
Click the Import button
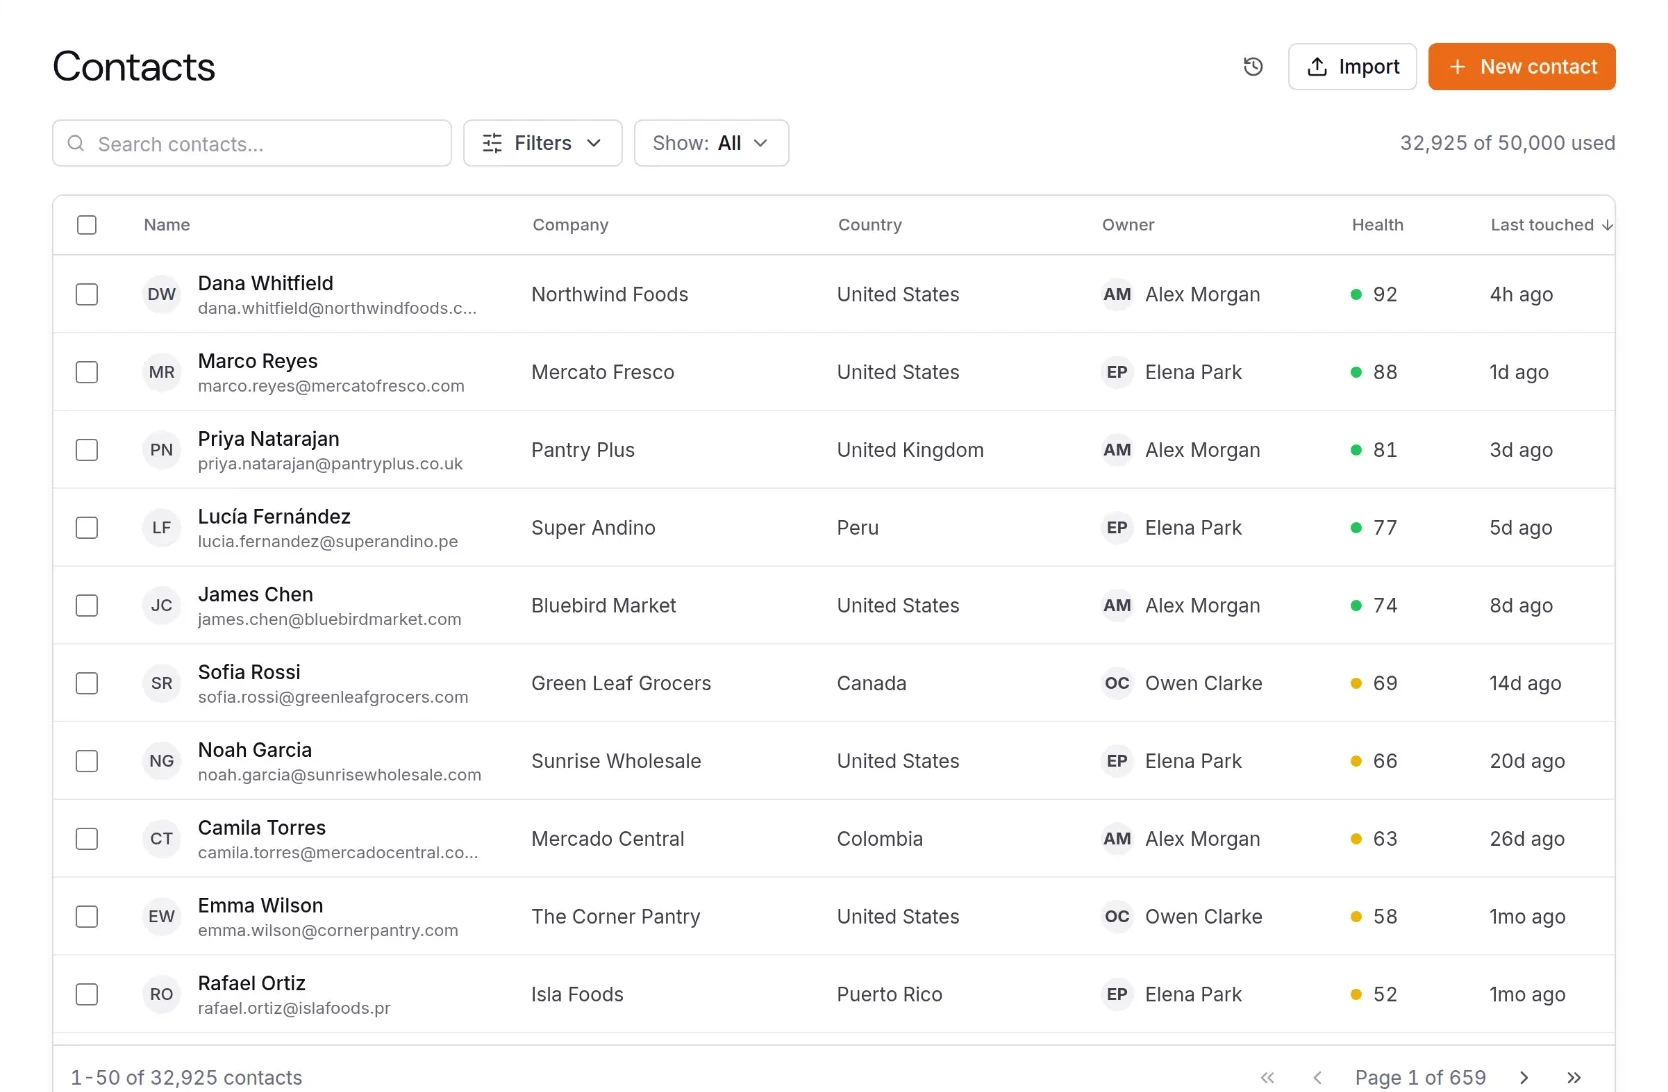1352,67
